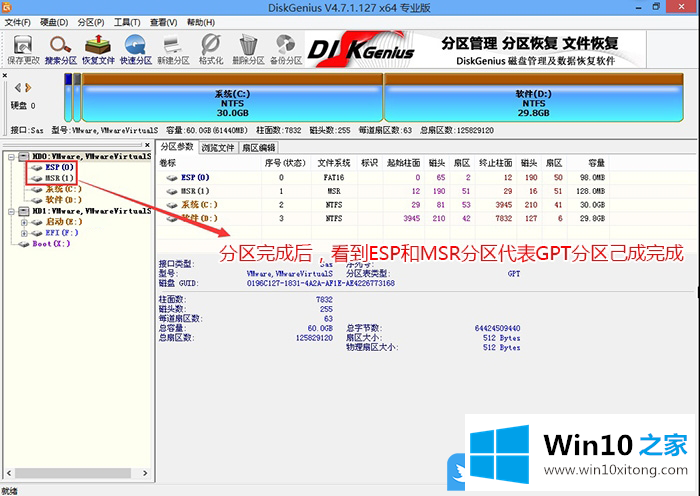Open the 查看(V) menu

163,22
